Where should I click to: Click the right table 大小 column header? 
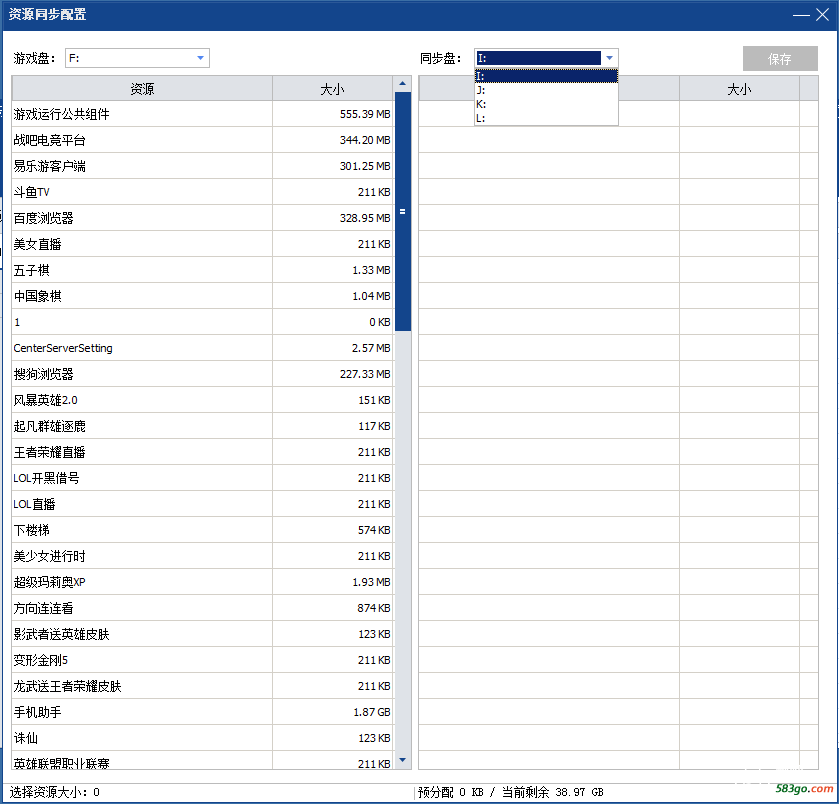[x=739, y=88]
